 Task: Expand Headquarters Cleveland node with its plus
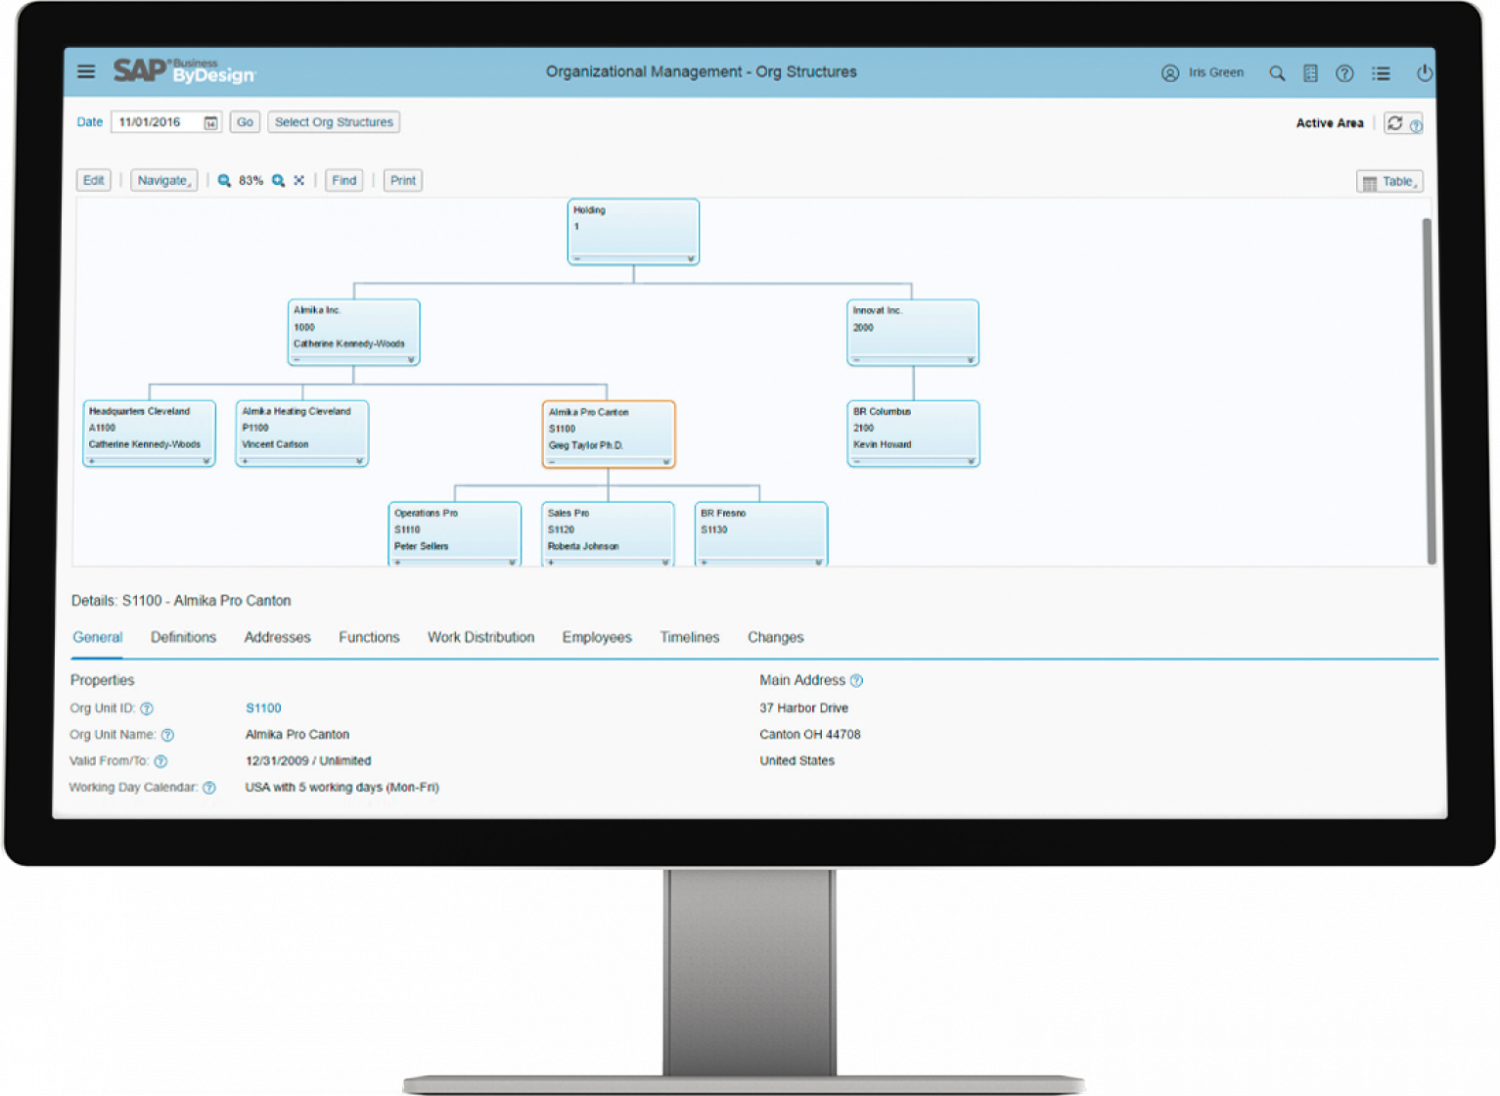point(92,461)
